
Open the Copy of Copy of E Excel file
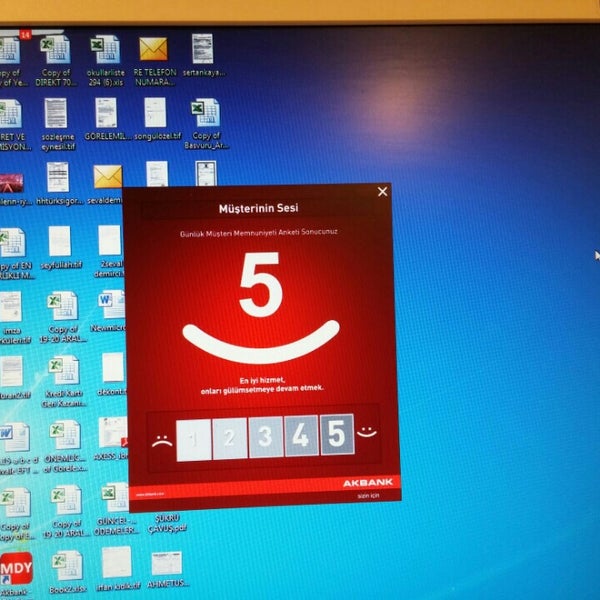(x=15, y=514)
